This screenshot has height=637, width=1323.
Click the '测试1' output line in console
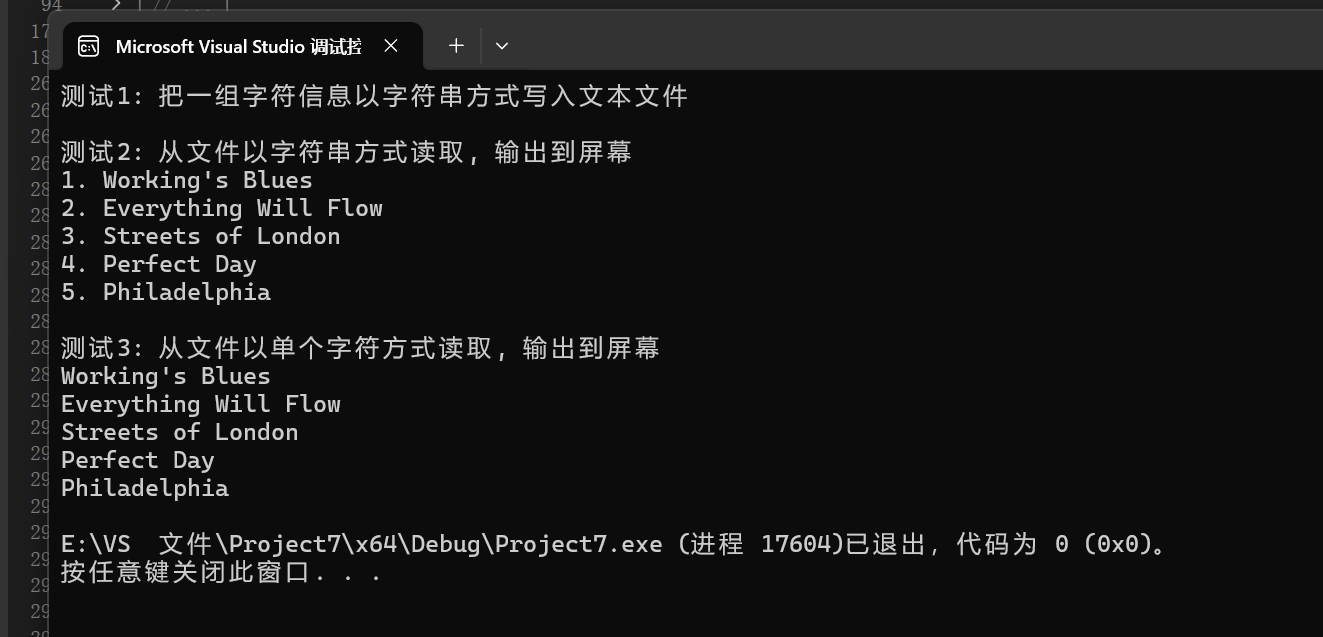[x=374, y=96]
